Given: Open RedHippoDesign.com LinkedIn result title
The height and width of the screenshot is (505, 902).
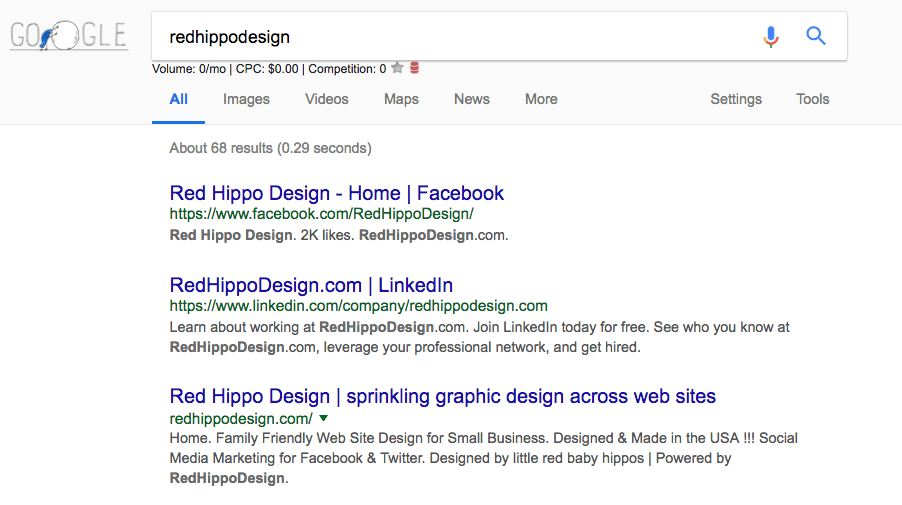Looking at the screenshot, I should (311, 285).
